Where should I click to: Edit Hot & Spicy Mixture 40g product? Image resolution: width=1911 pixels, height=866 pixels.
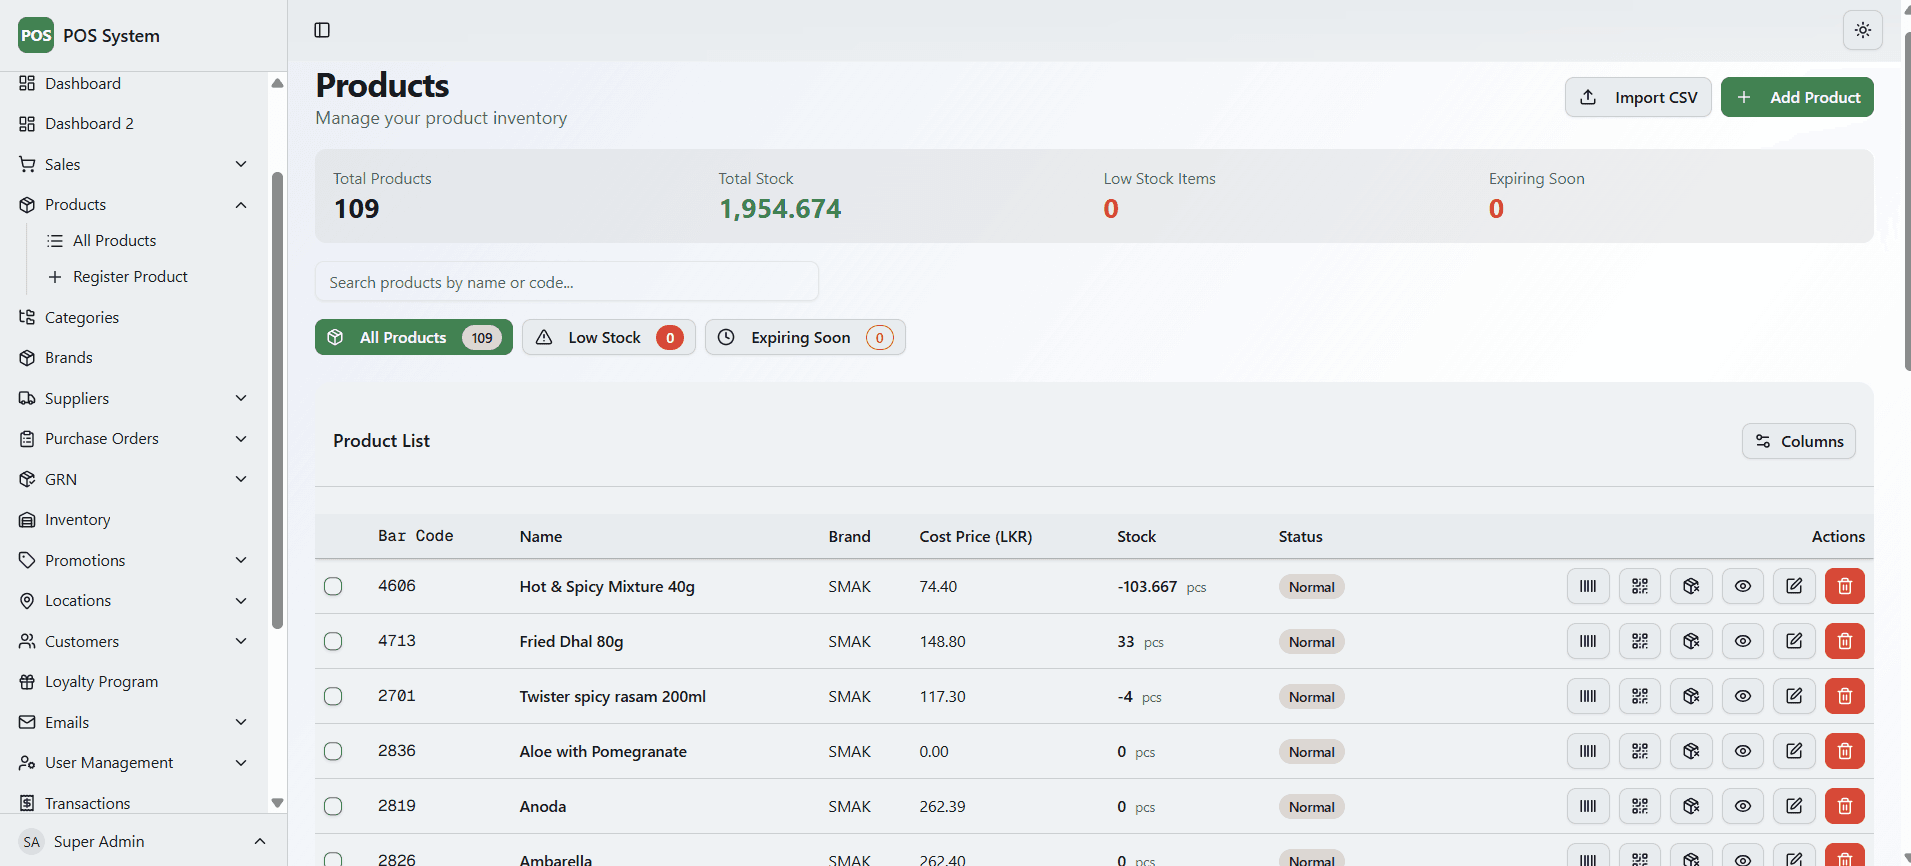1794,586
